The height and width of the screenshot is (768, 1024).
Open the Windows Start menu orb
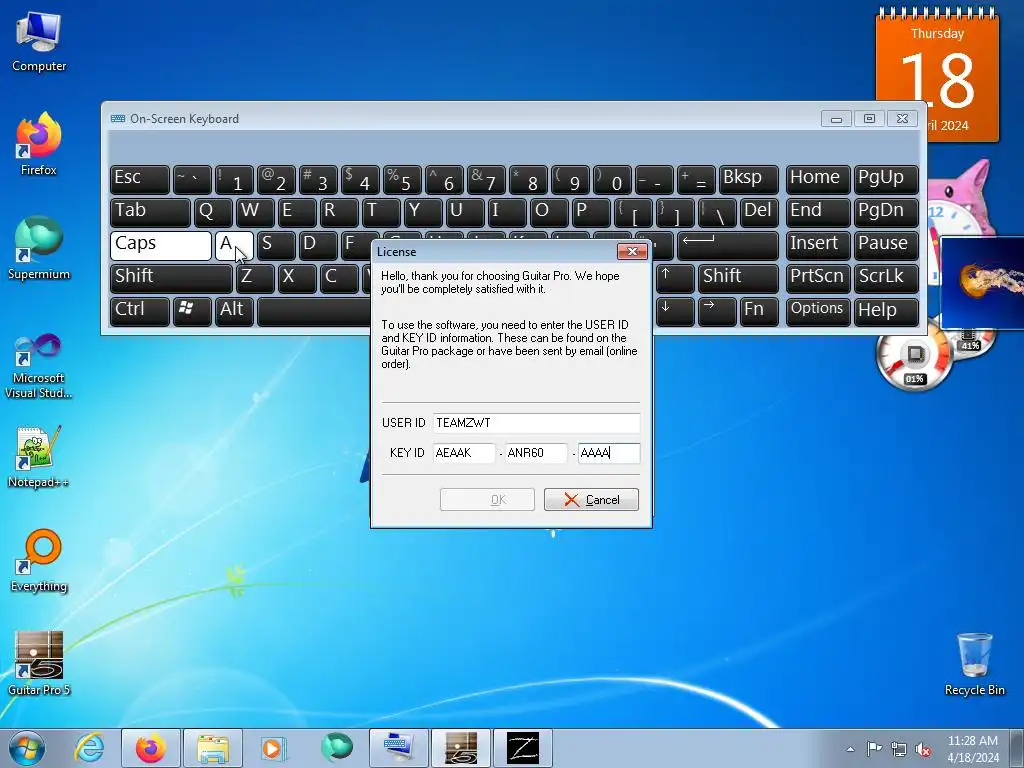tap(27, 748)
